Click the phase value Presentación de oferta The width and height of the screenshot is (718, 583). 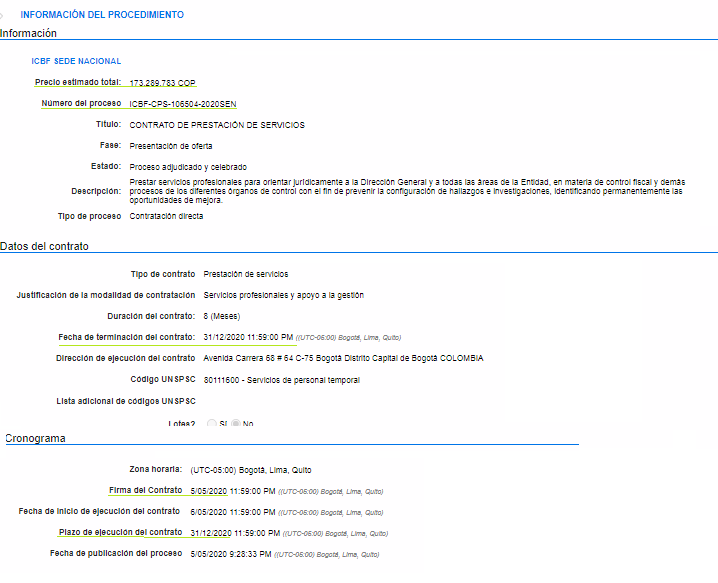point(171,146)
